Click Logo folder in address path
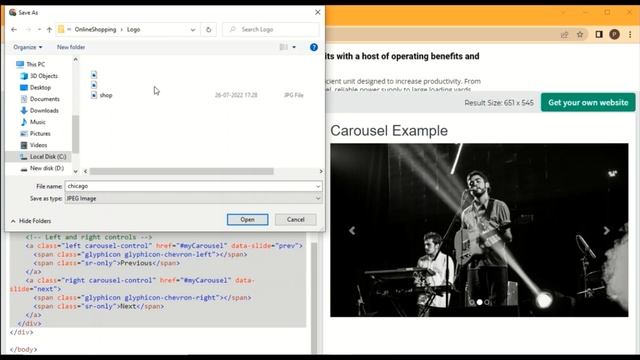This screenshot has height=360, width=640. click(x=133, y=29)
